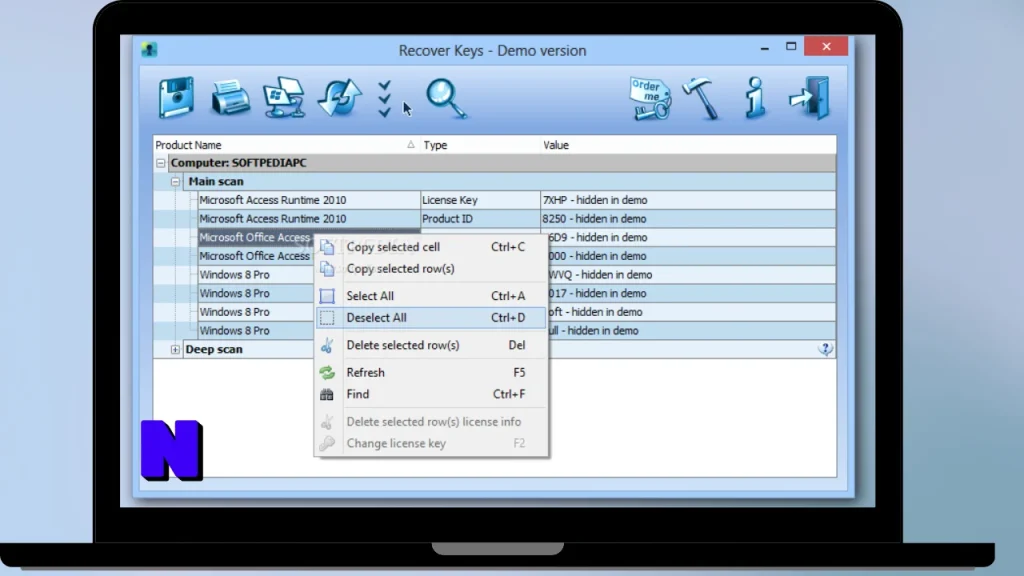This screenshot has width=1024, height=576.
Task: Expand the Deep scan tree group
Action: pyautogui.click(x=175, y=349)
